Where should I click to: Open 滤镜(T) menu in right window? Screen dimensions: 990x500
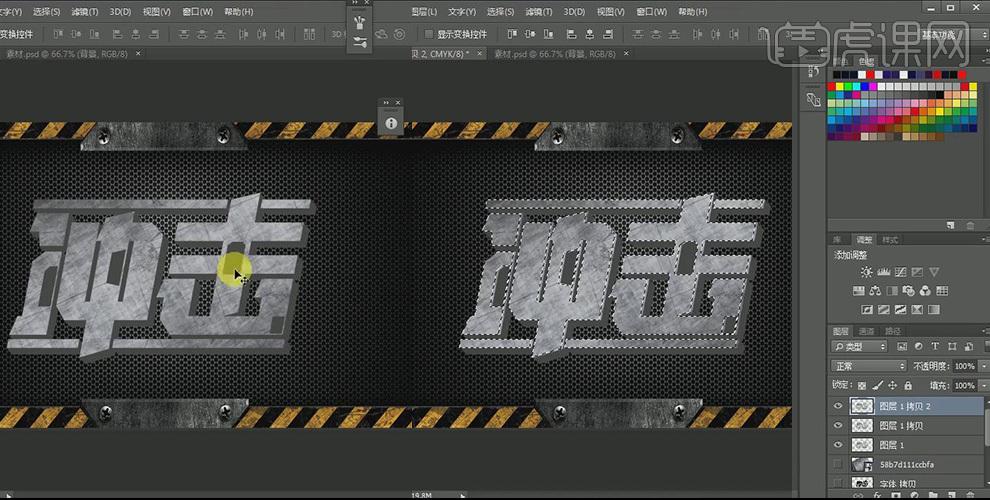click(x=537, y=12)
